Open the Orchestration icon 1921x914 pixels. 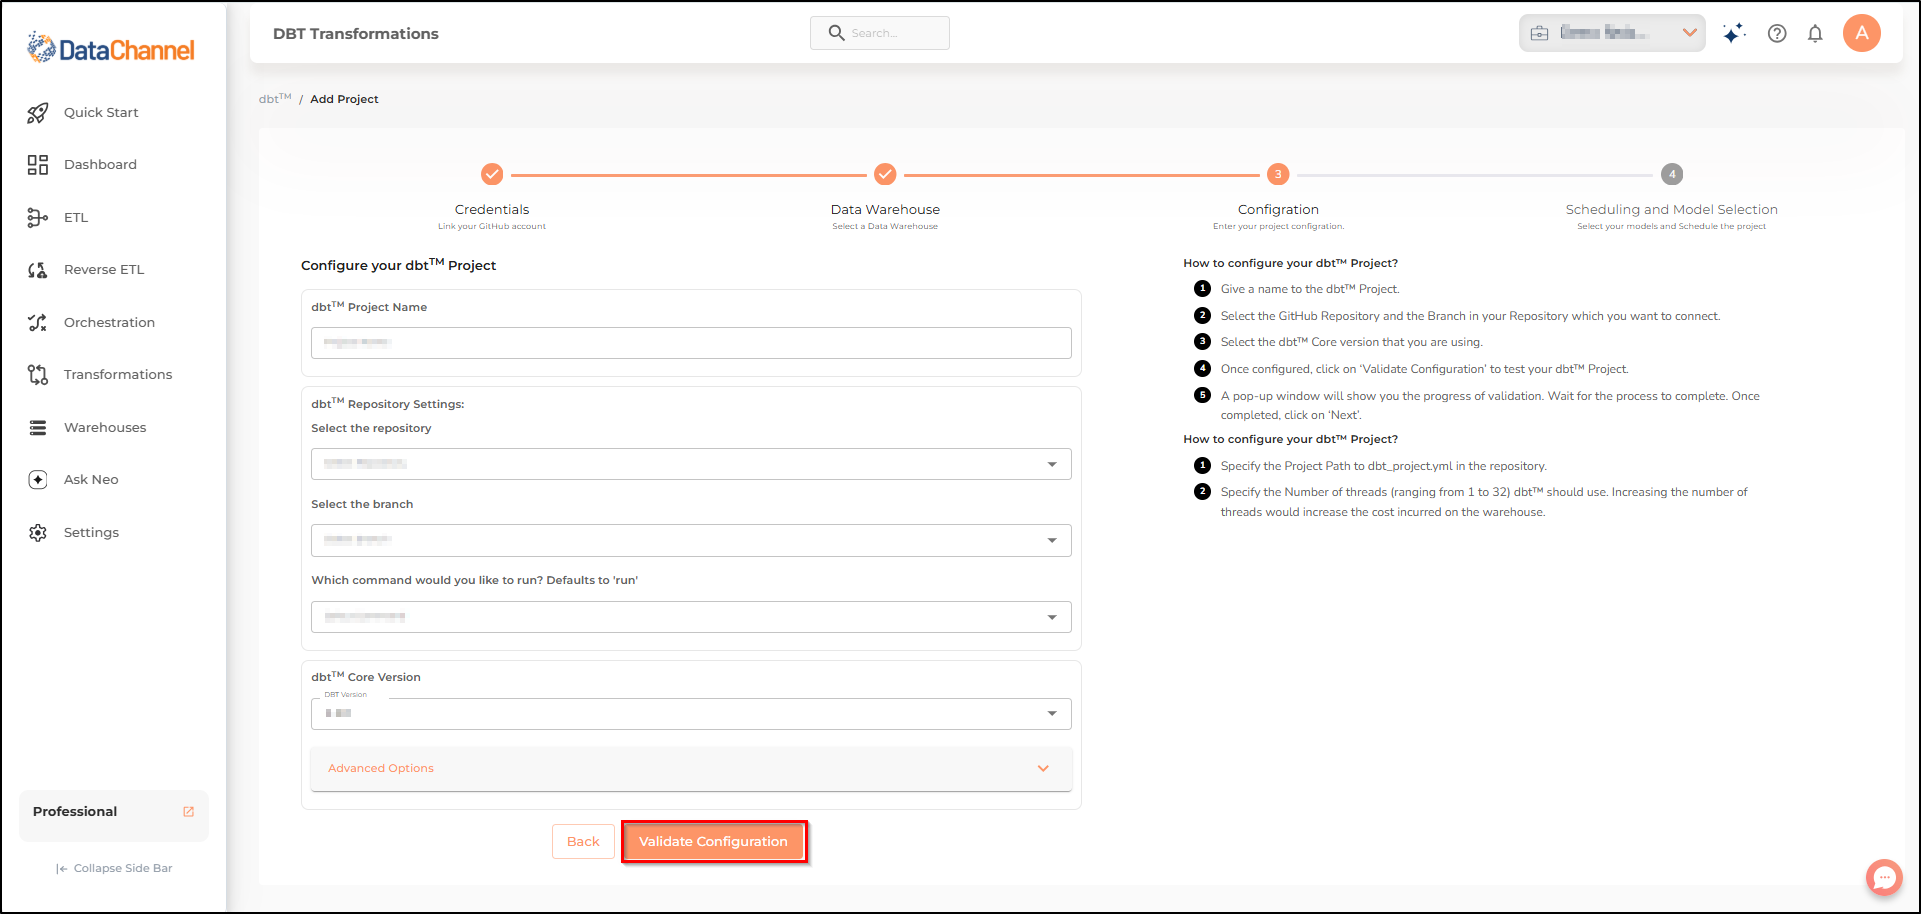pos(38,323)
